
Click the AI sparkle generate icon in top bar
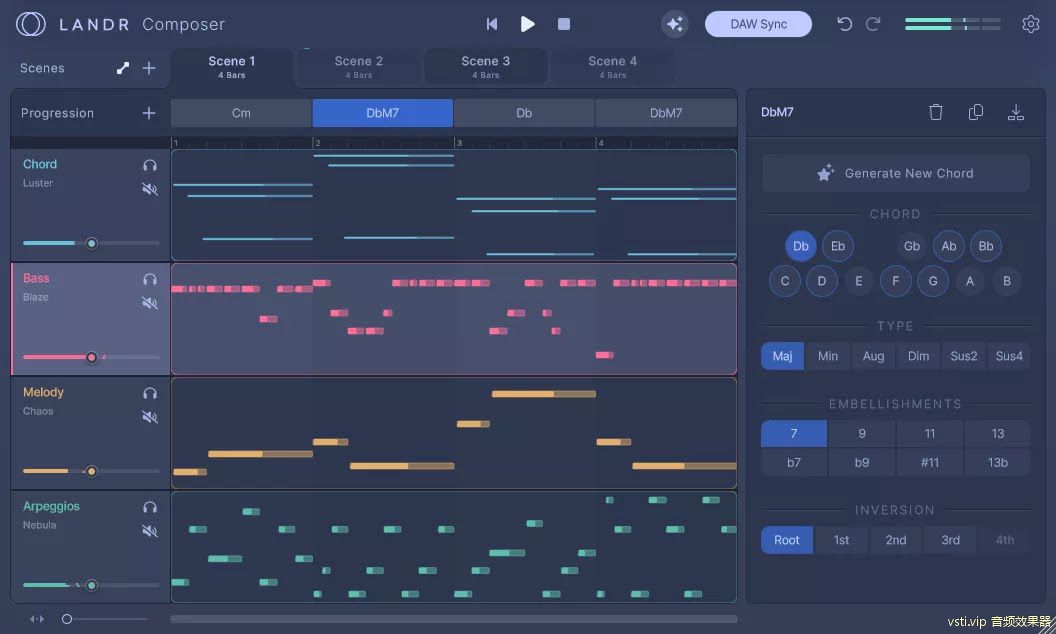tap(674, 24)
